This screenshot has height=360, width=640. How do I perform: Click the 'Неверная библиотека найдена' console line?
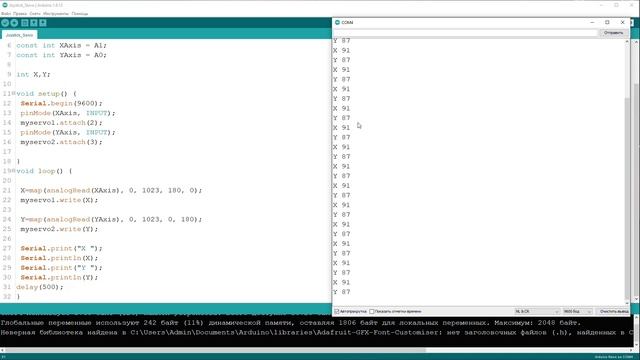point(318,333)
